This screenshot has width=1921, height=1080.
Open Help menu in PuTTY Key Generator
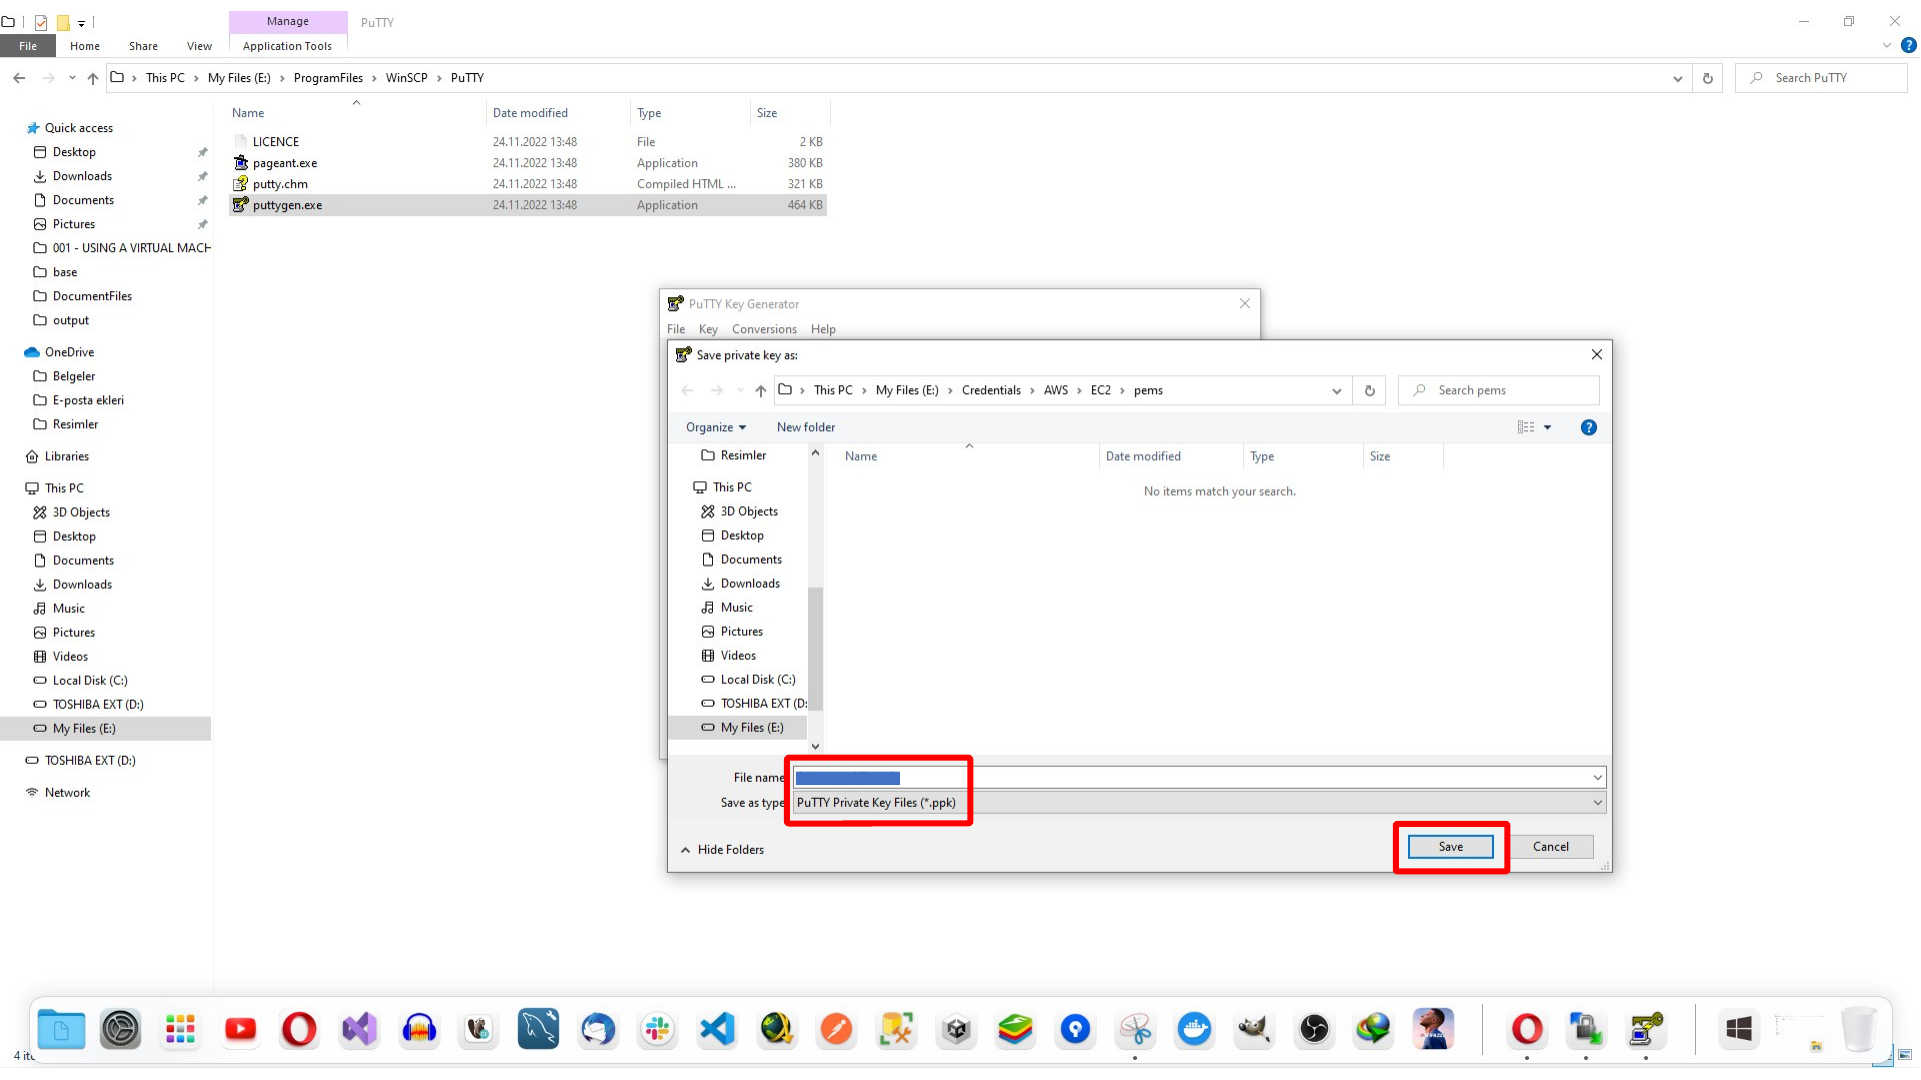[823, 329]
